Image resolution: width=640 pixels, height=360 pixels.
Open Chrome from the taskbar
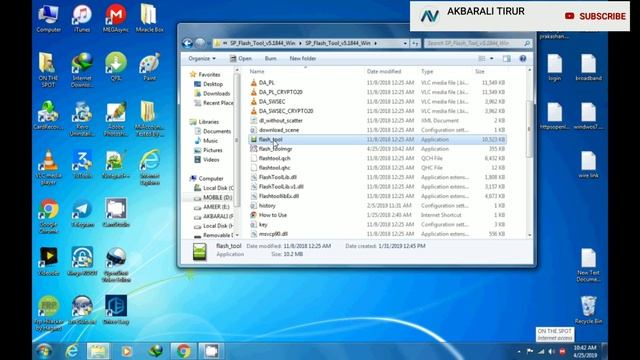tap(183, 351)
